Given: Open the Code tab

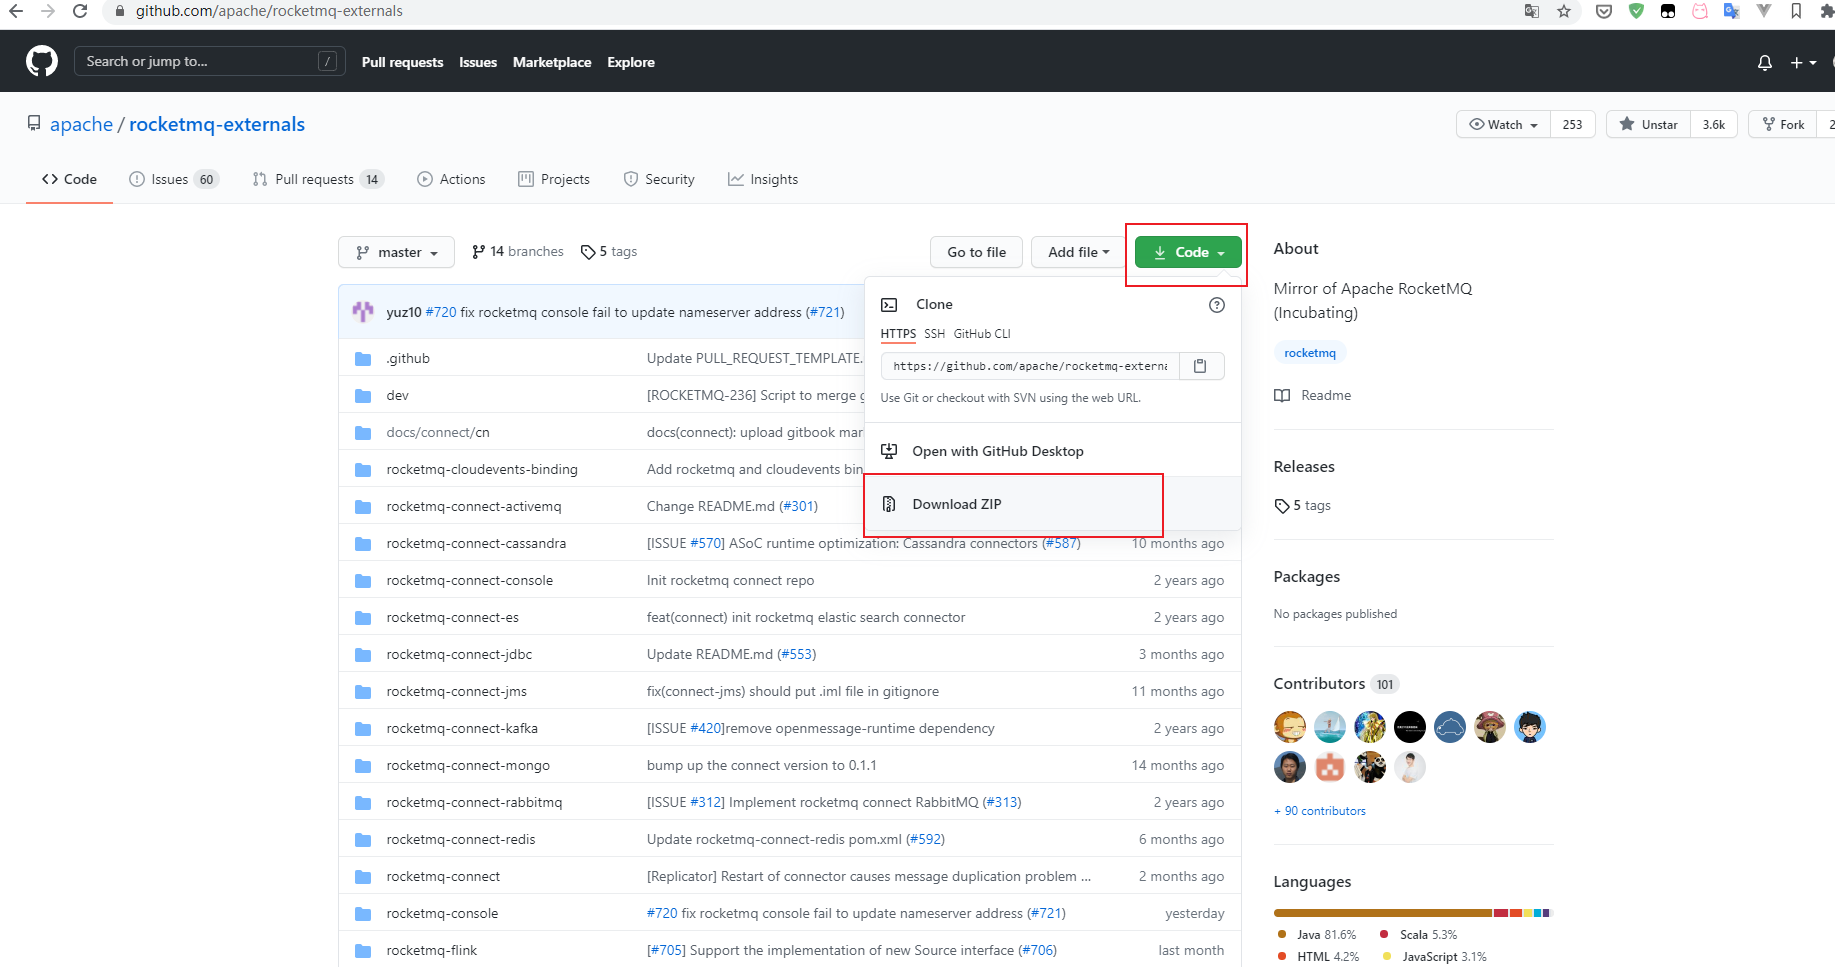Looking at the screenshot, I should coord(69,179).
